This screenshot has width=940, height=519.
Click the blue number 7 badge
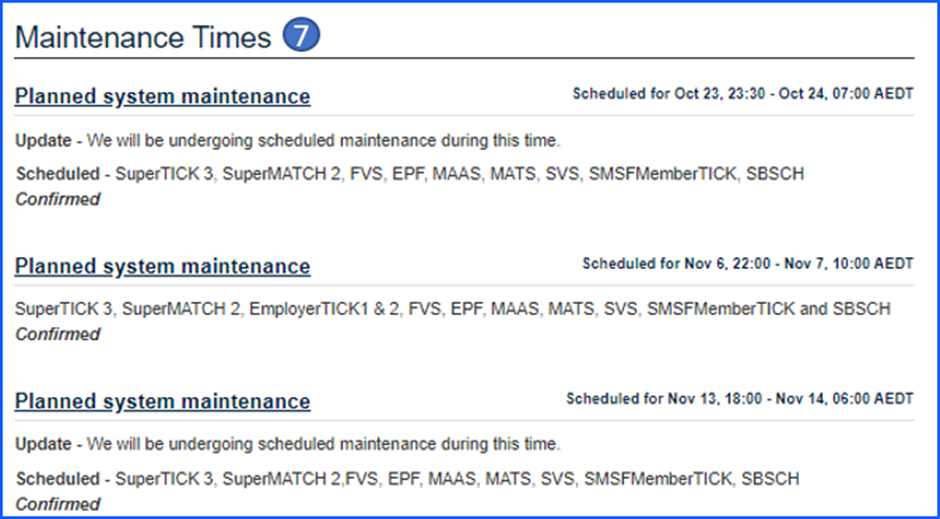point(301,37)
